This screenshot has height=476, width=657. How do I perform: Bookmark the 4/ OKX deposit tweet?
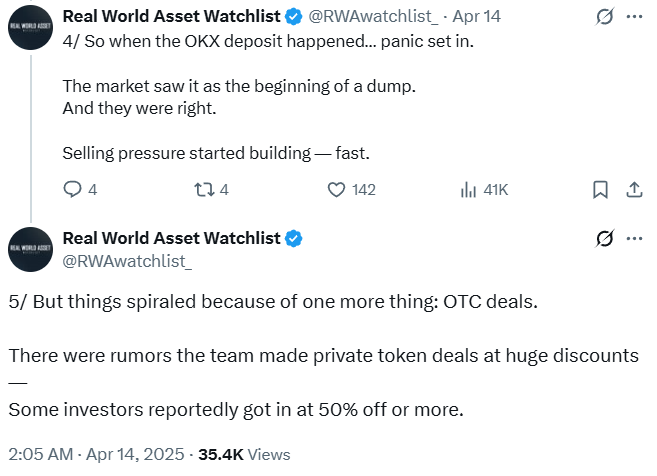(600, 189)
